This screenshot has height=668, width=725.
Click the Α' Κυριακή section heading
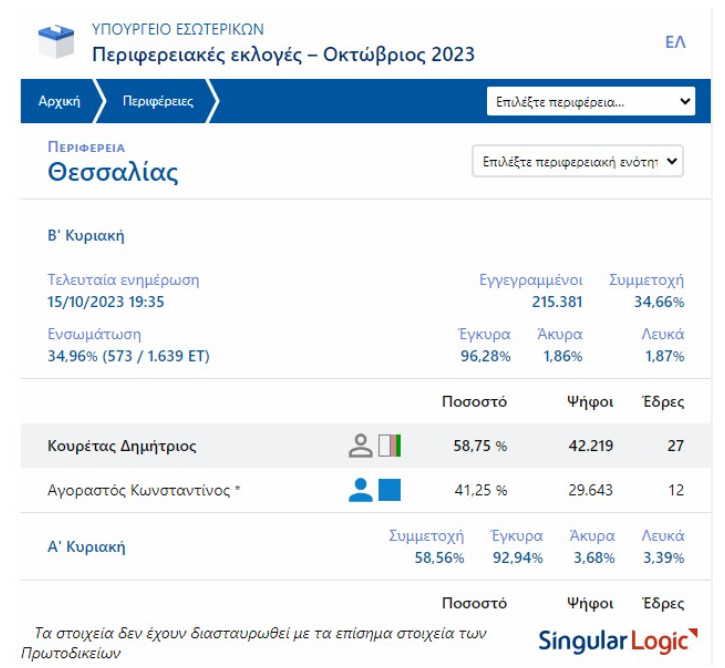[x=86, y=547]
